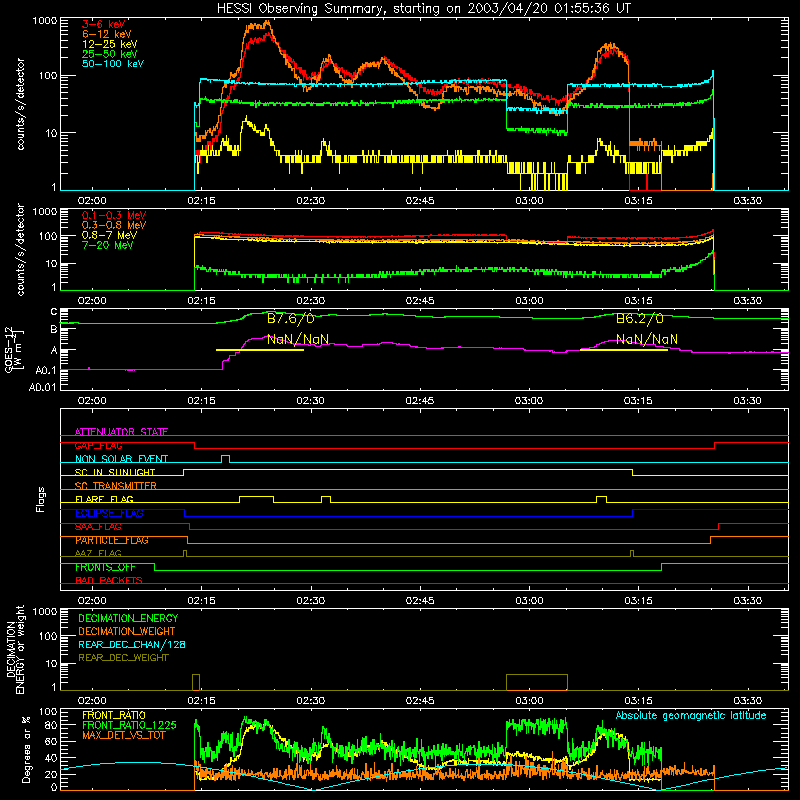Click the DECIMATION ENERGY or weight axis label
Image resolution: width=800 pixels, height=800 pixels.
click(x=15, y=649)
